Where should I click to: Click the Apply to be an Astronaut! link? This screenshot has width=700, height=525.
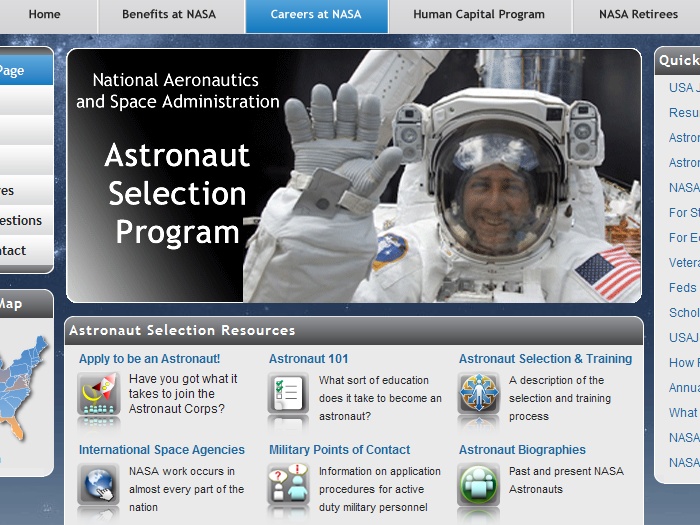point(150,359)
